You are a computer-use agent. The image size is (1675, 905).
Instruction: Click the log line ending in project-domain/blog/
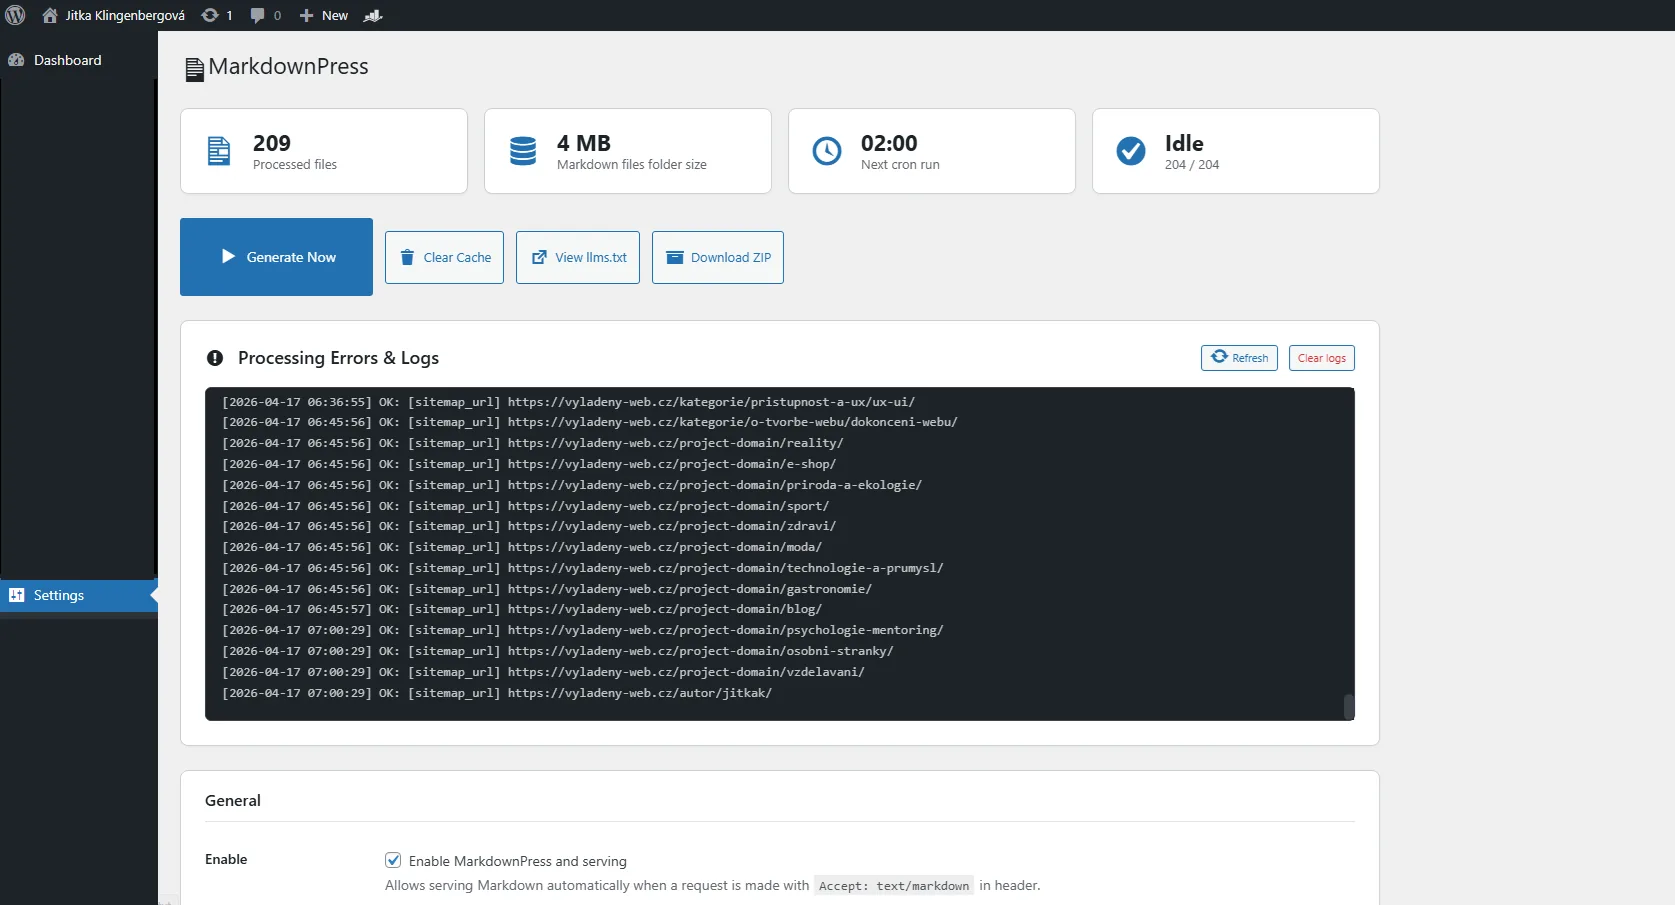[x=522, y=609]
